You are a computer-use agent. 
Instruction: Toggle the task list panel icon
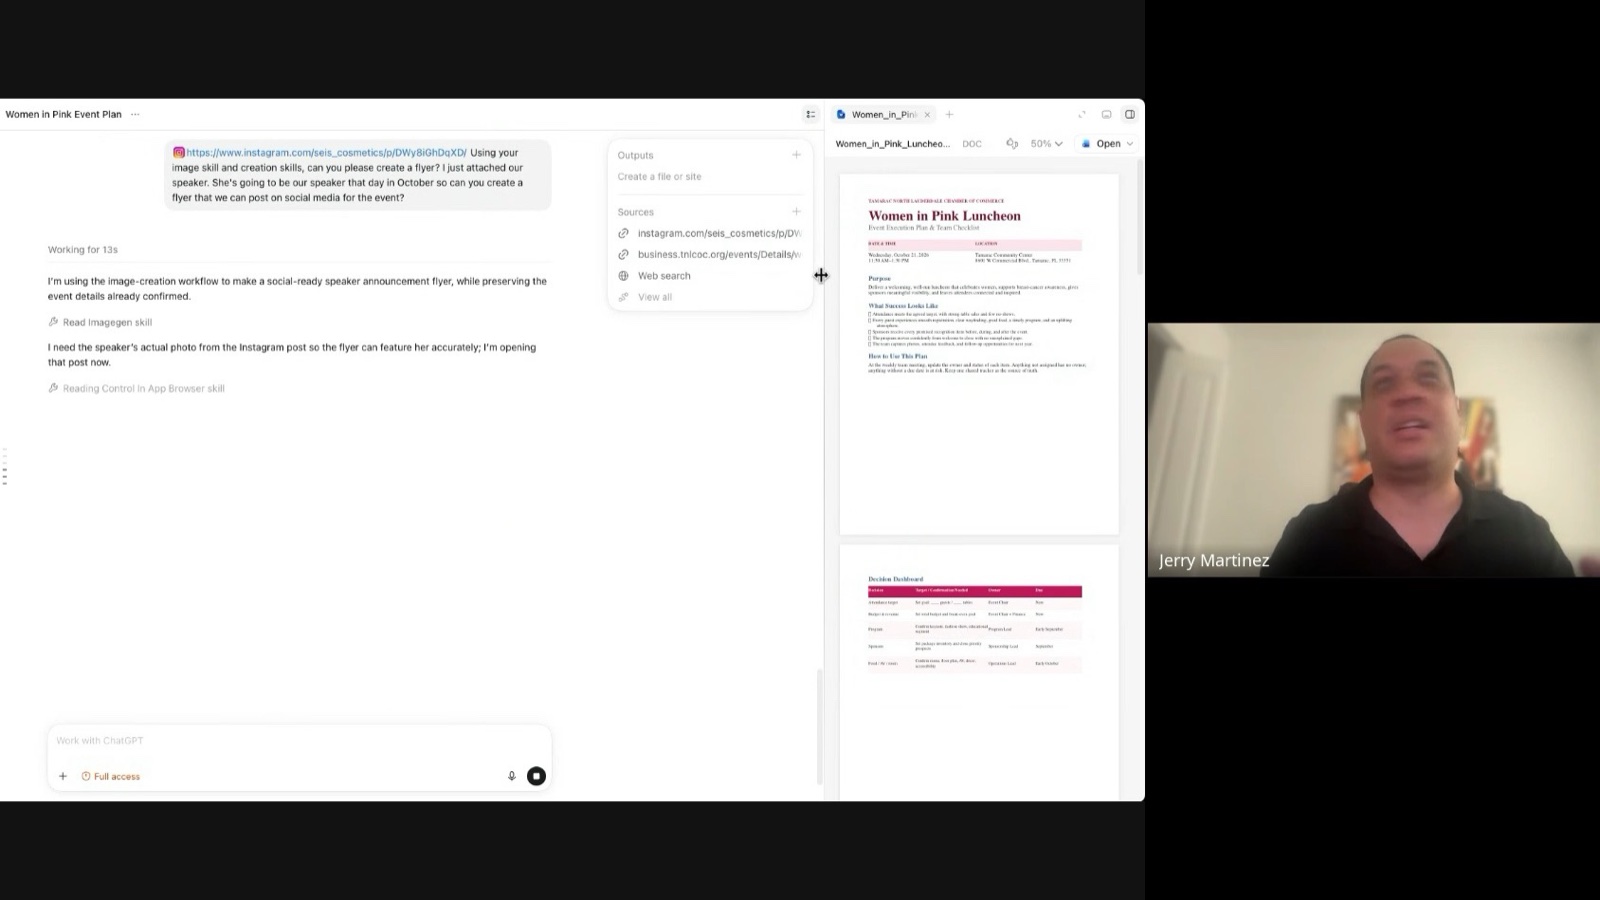[811, 114]
